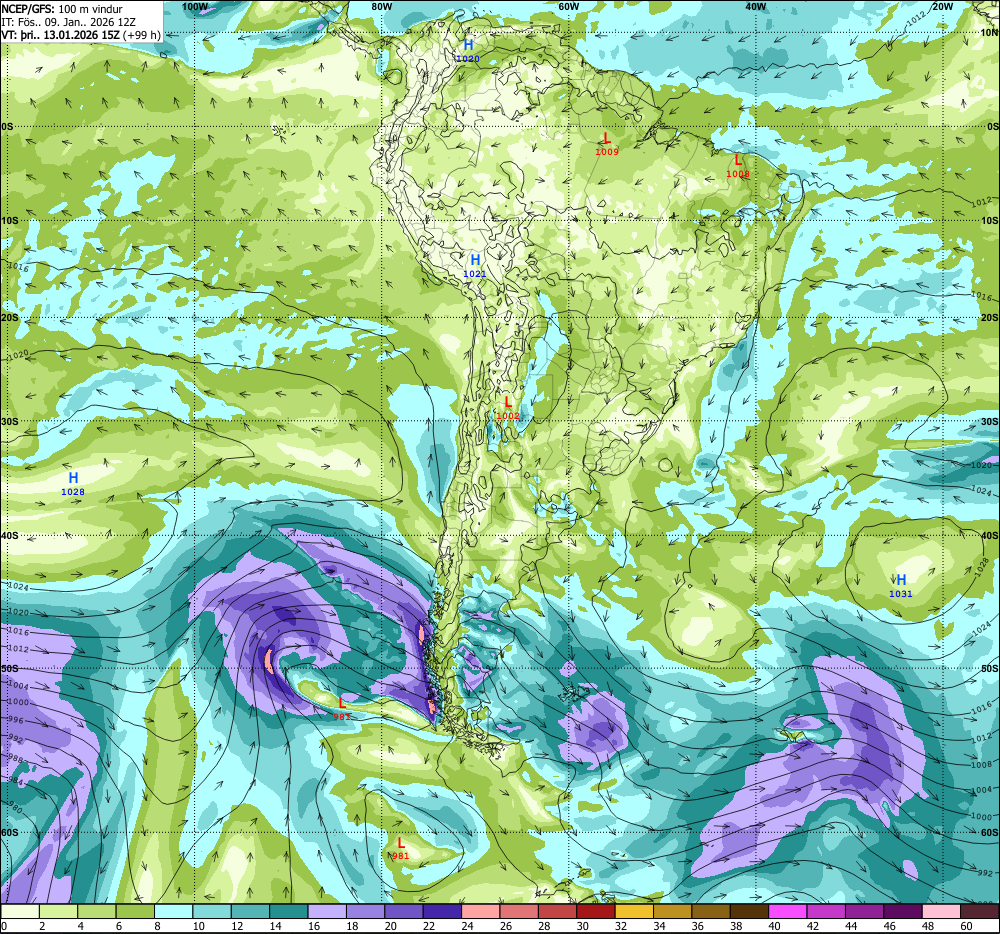Select the L 1002 low-pressure marker
This screenshot has width=1000, height=934.
(x=508, y=408)
